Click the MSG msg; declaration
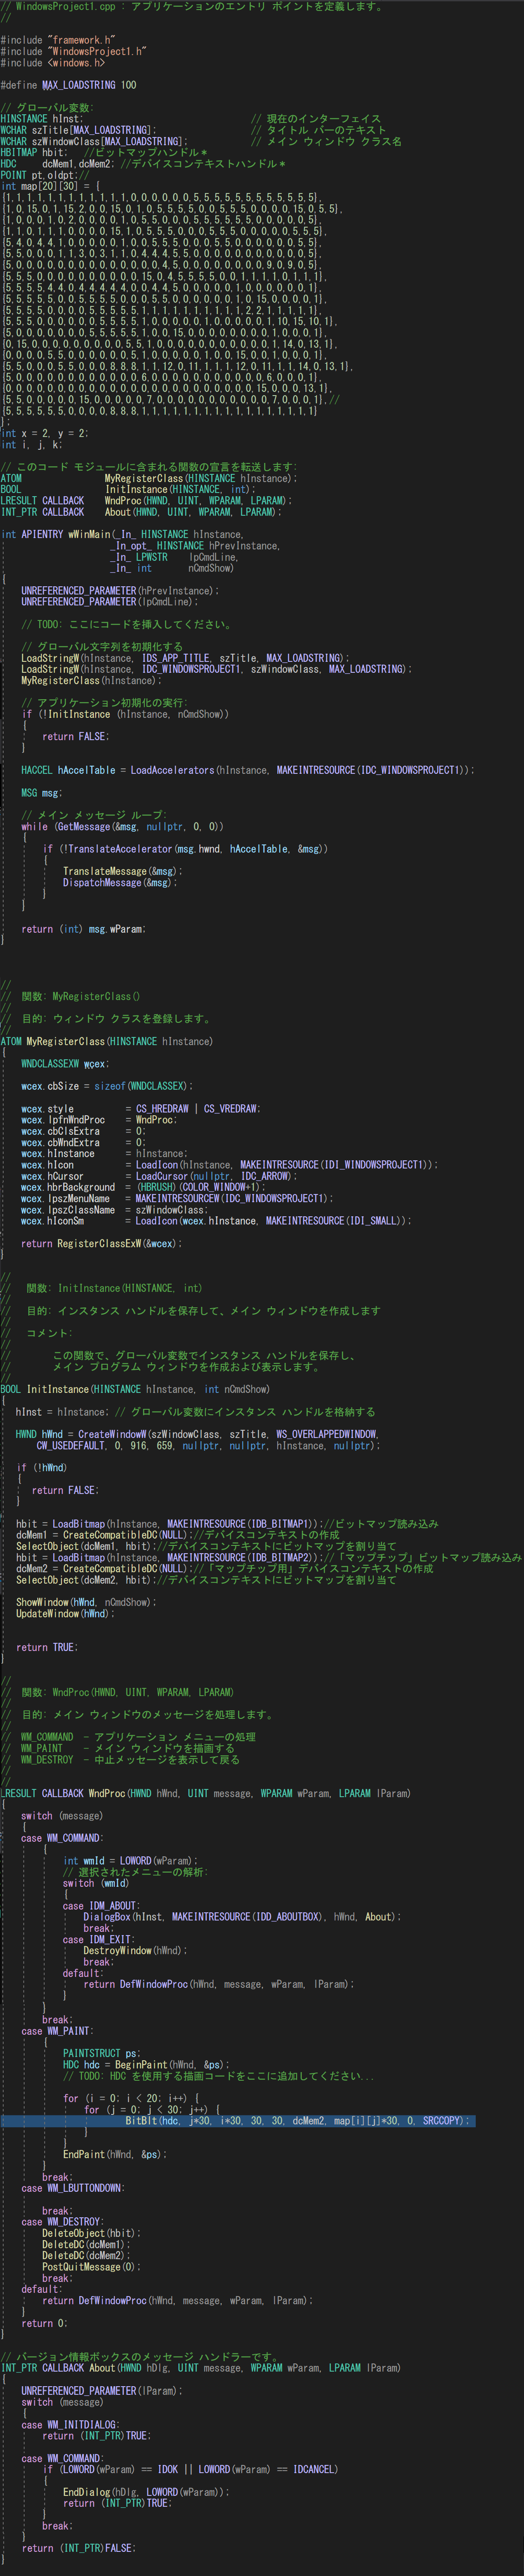The image size is (524, 2576). tap(42, 793)
